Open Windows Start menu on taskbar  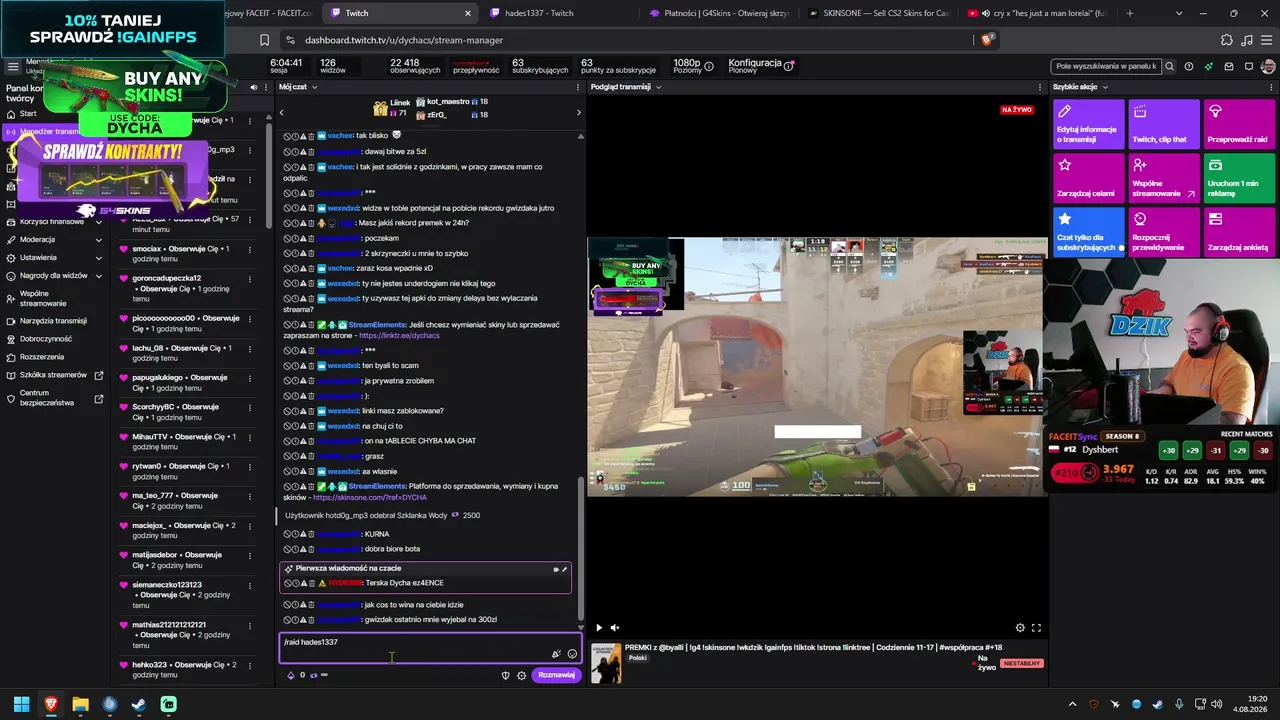click(21, 704)
